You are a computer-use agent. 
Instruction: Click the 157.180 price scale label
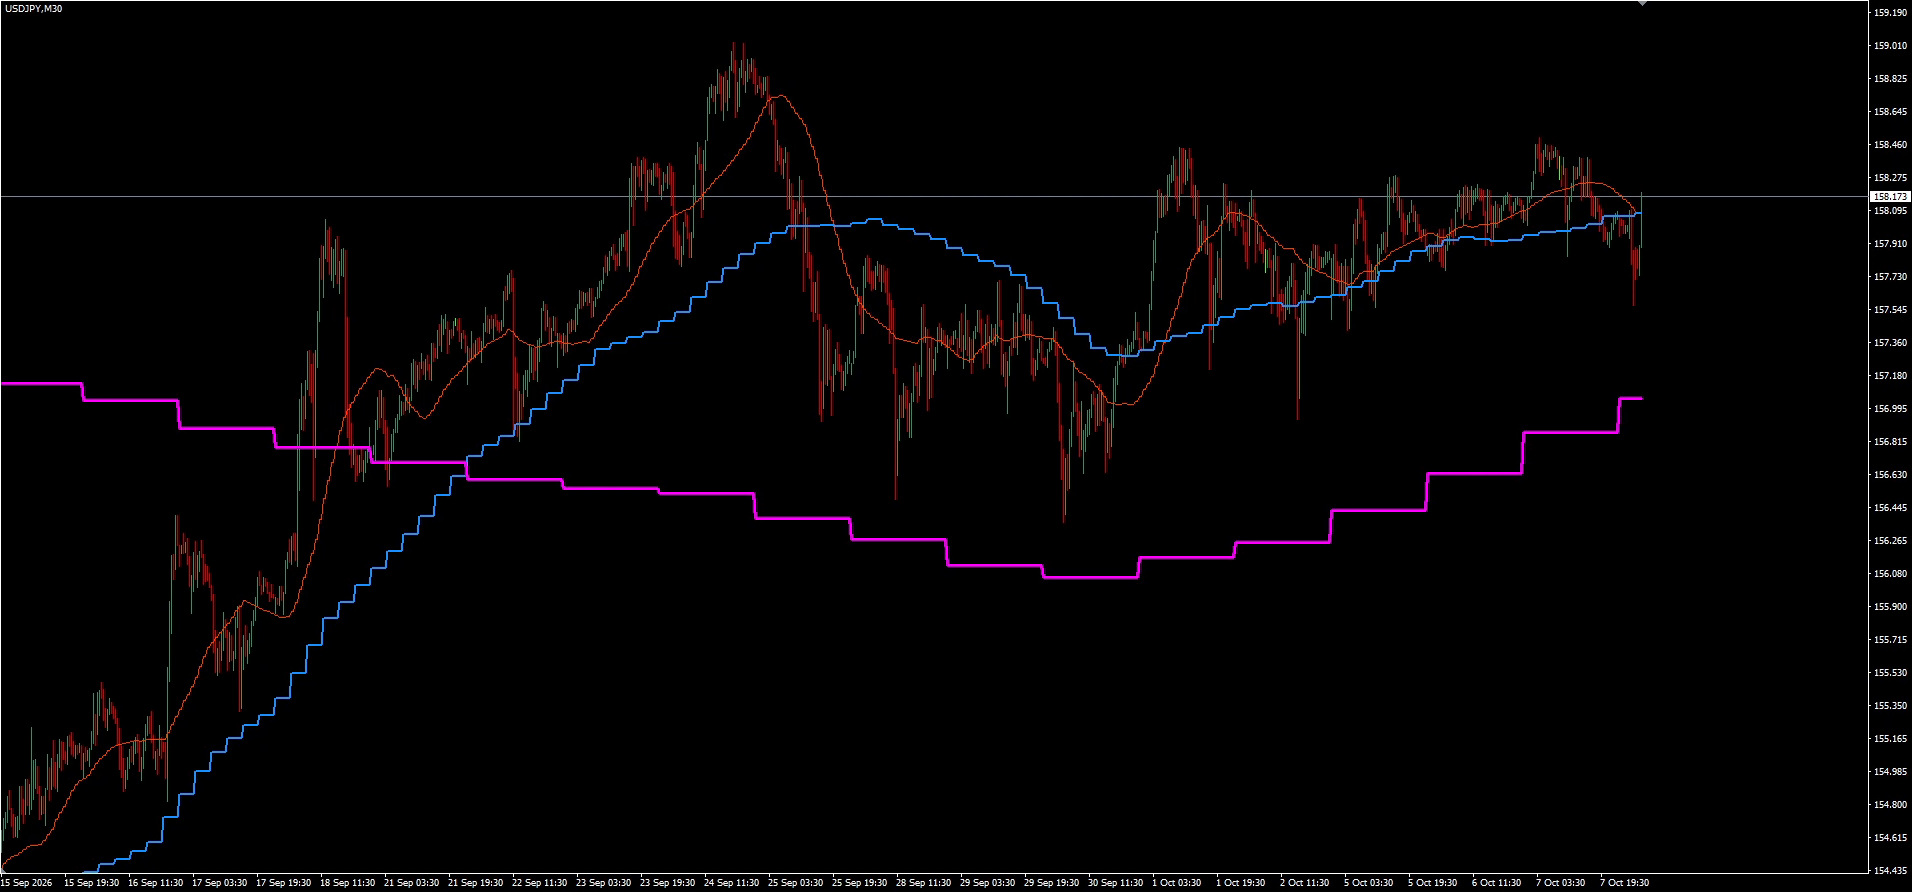pyautogui.click(x=1888, y=376)
